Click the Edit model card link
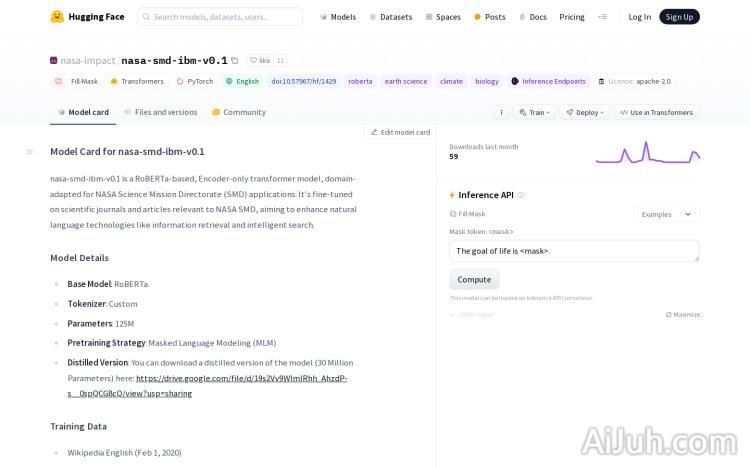This screenshot has width=750, height=468. point(400,132)
